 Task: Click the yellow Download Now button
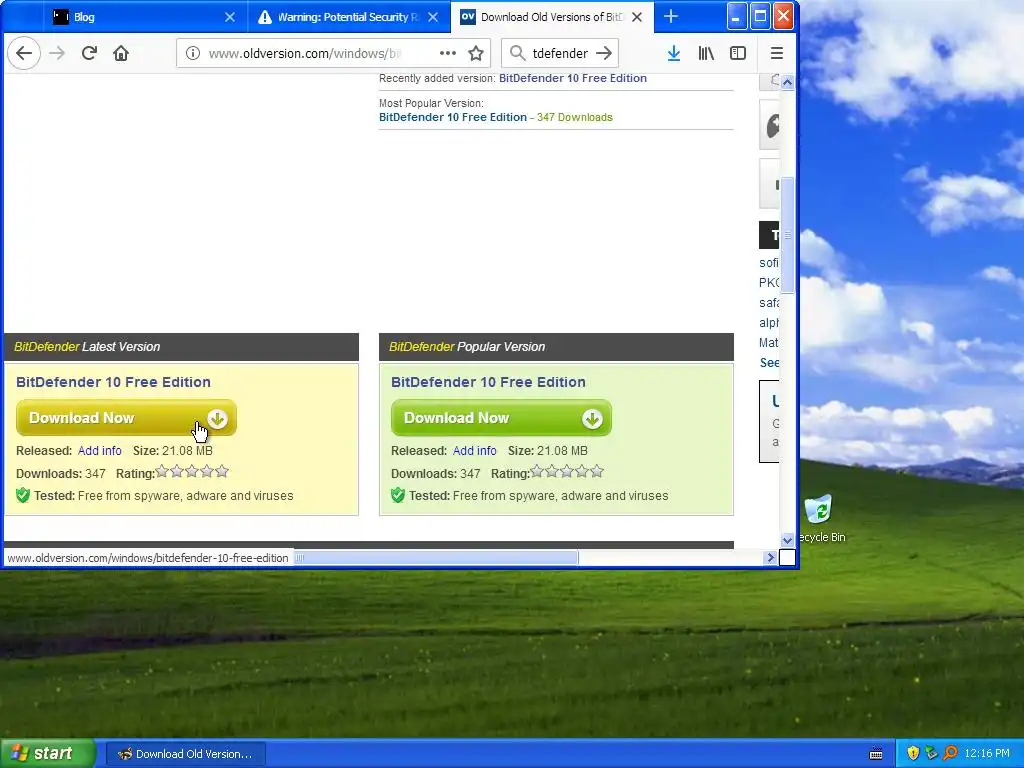pyautogui.click(x=126, y=418)
